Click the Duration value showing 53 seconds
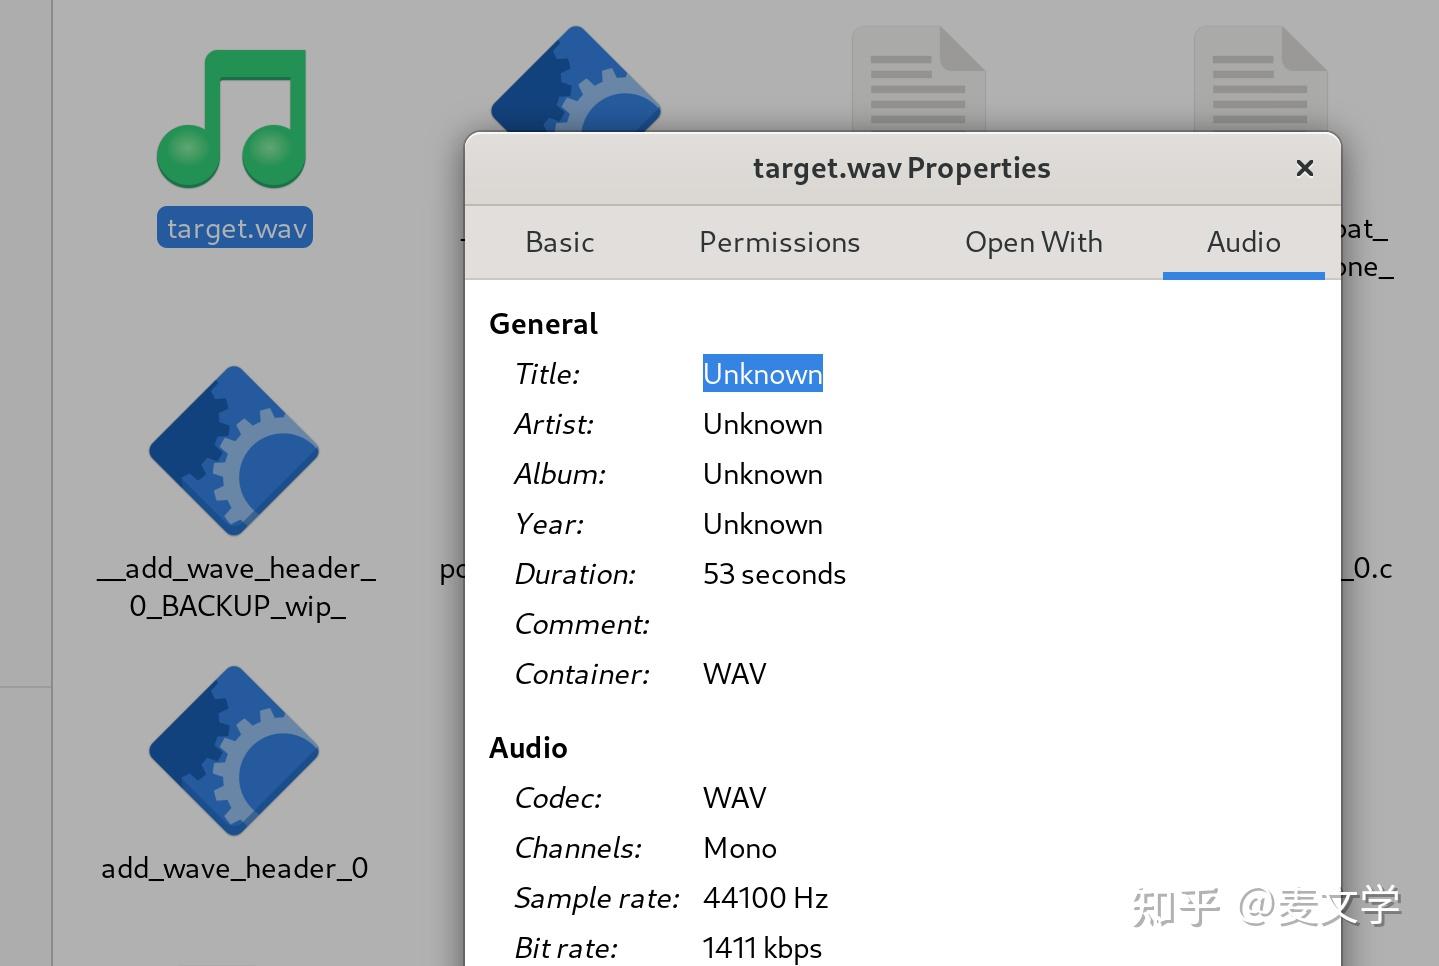Viewport: 1439px width, 966px height. pyautogui.click(x=774, y=574)
